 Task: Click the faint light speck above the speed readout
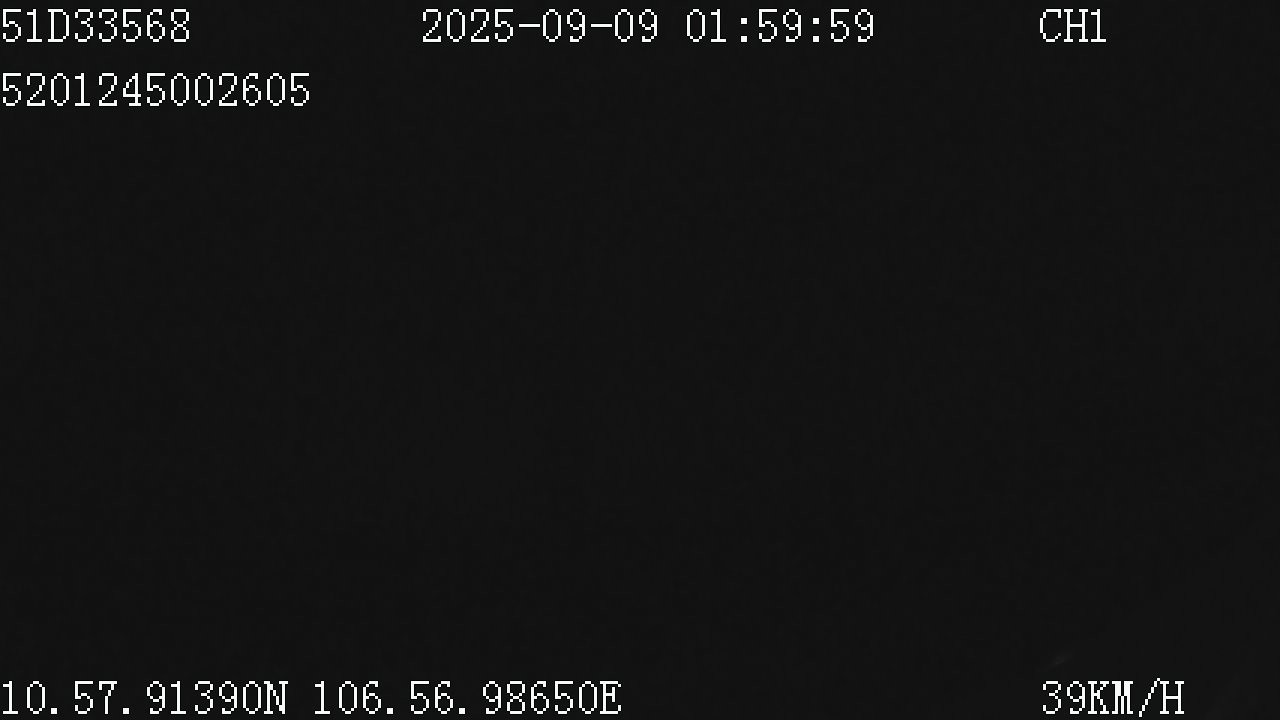(1058, 662)
